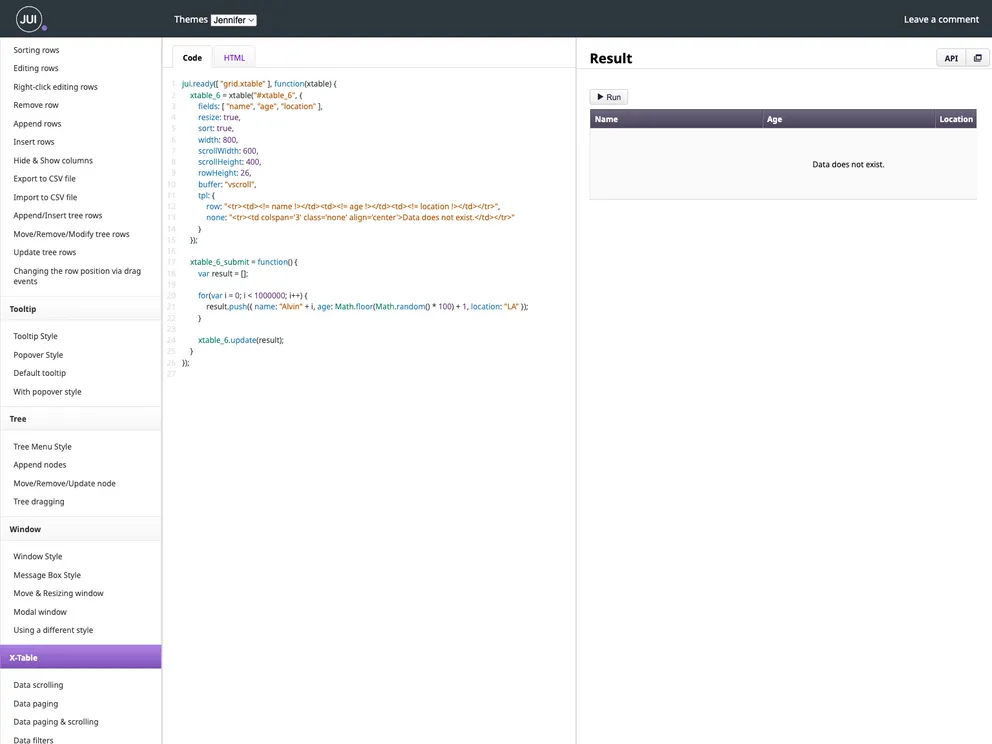
Task: Click the Run button's play icon
Action: [602, 96]
